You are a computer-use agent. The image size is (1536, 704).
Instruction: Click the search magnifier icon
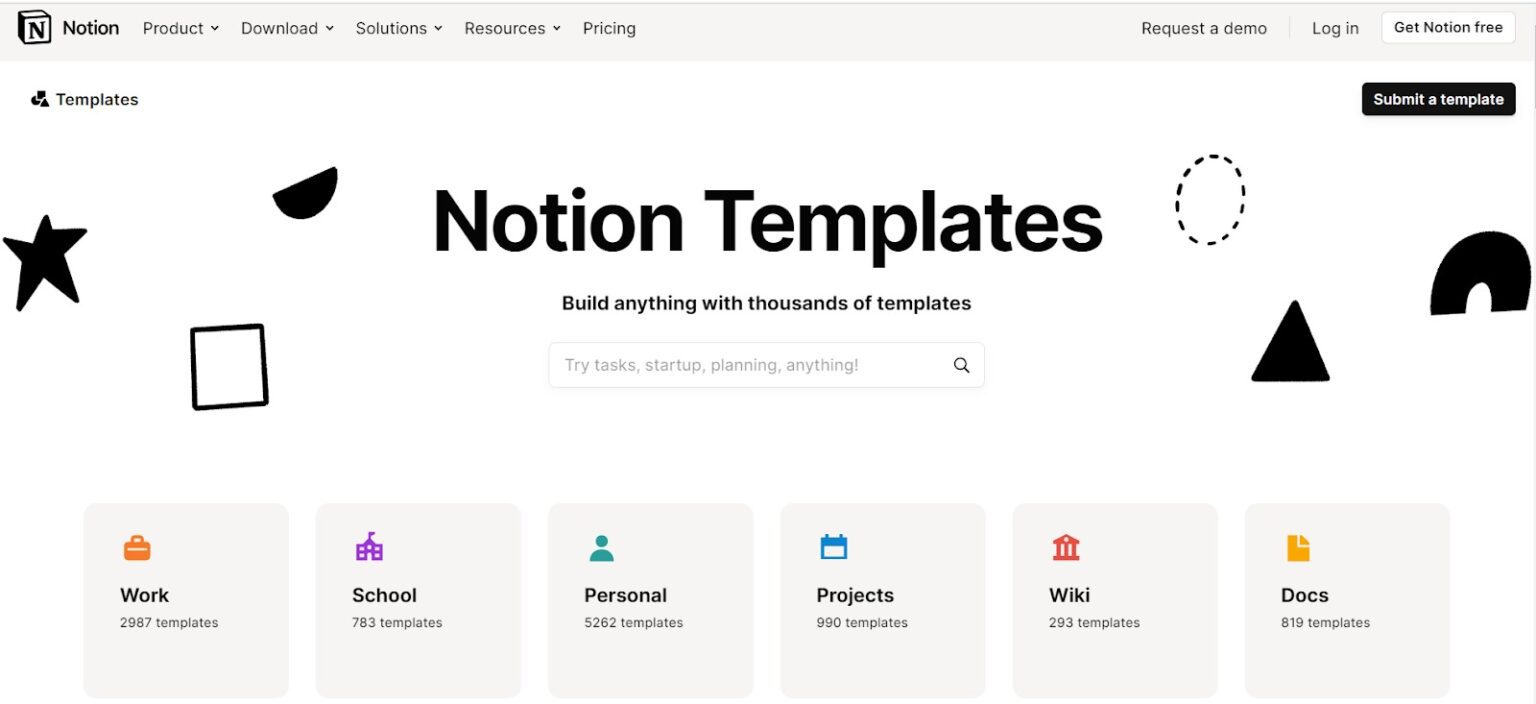point(961,365)
